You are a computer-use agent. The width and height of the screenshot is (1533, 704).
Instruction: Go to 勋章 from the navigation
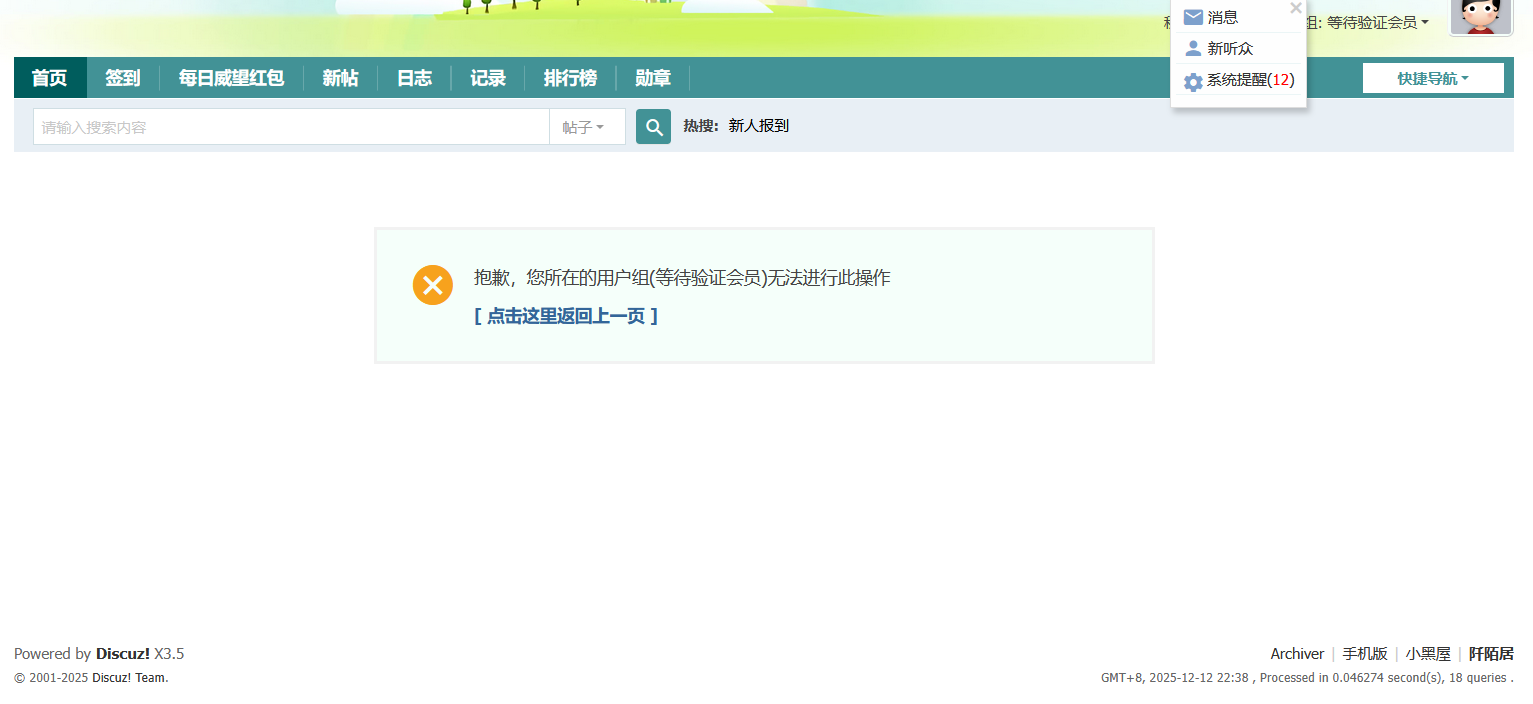pyautogui.click(x=652, y=77)
